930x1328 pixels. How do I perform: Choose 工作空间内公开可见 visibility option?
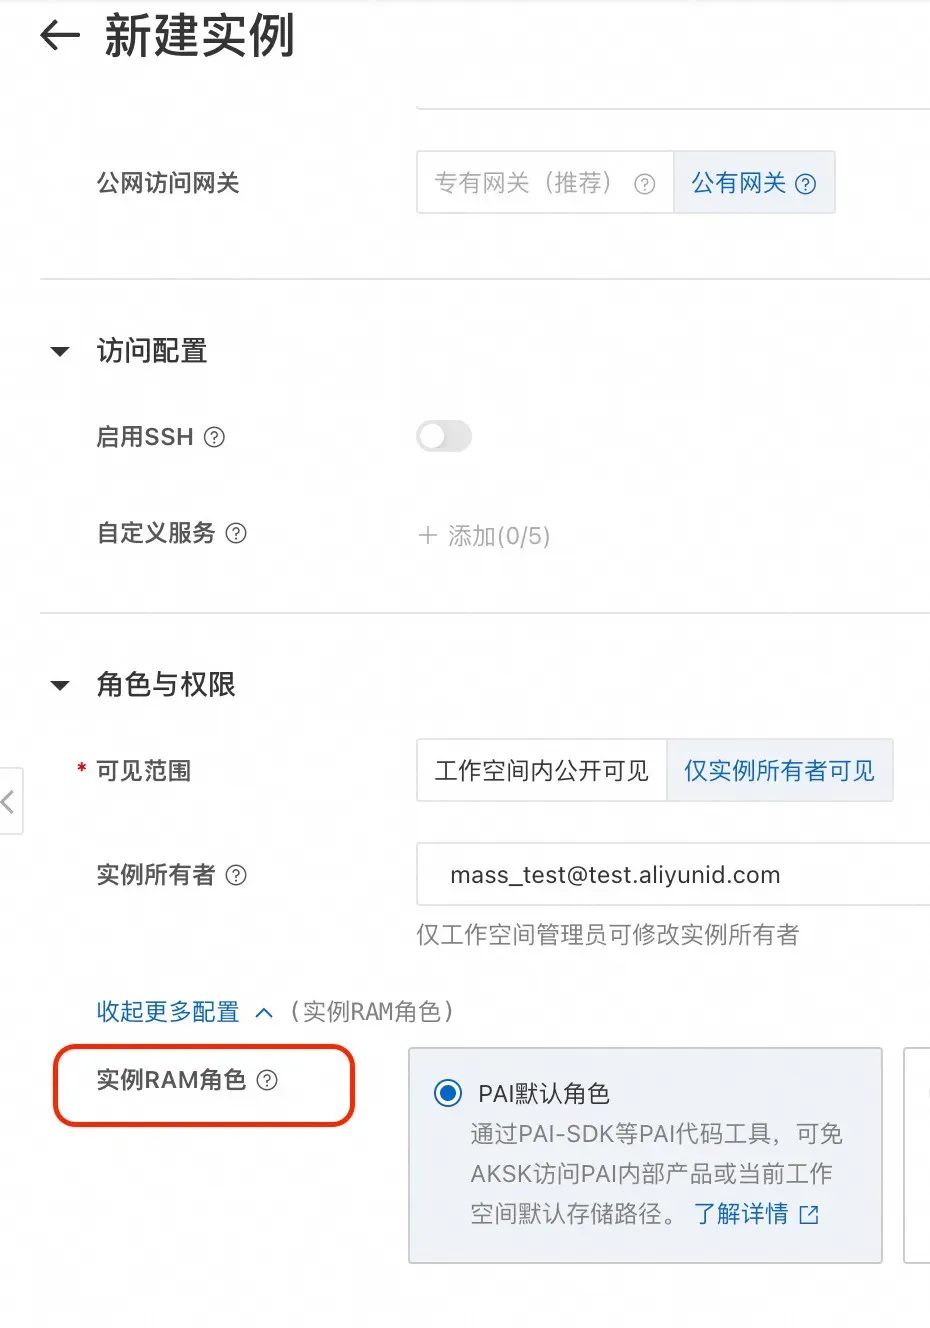click(542, 771)
